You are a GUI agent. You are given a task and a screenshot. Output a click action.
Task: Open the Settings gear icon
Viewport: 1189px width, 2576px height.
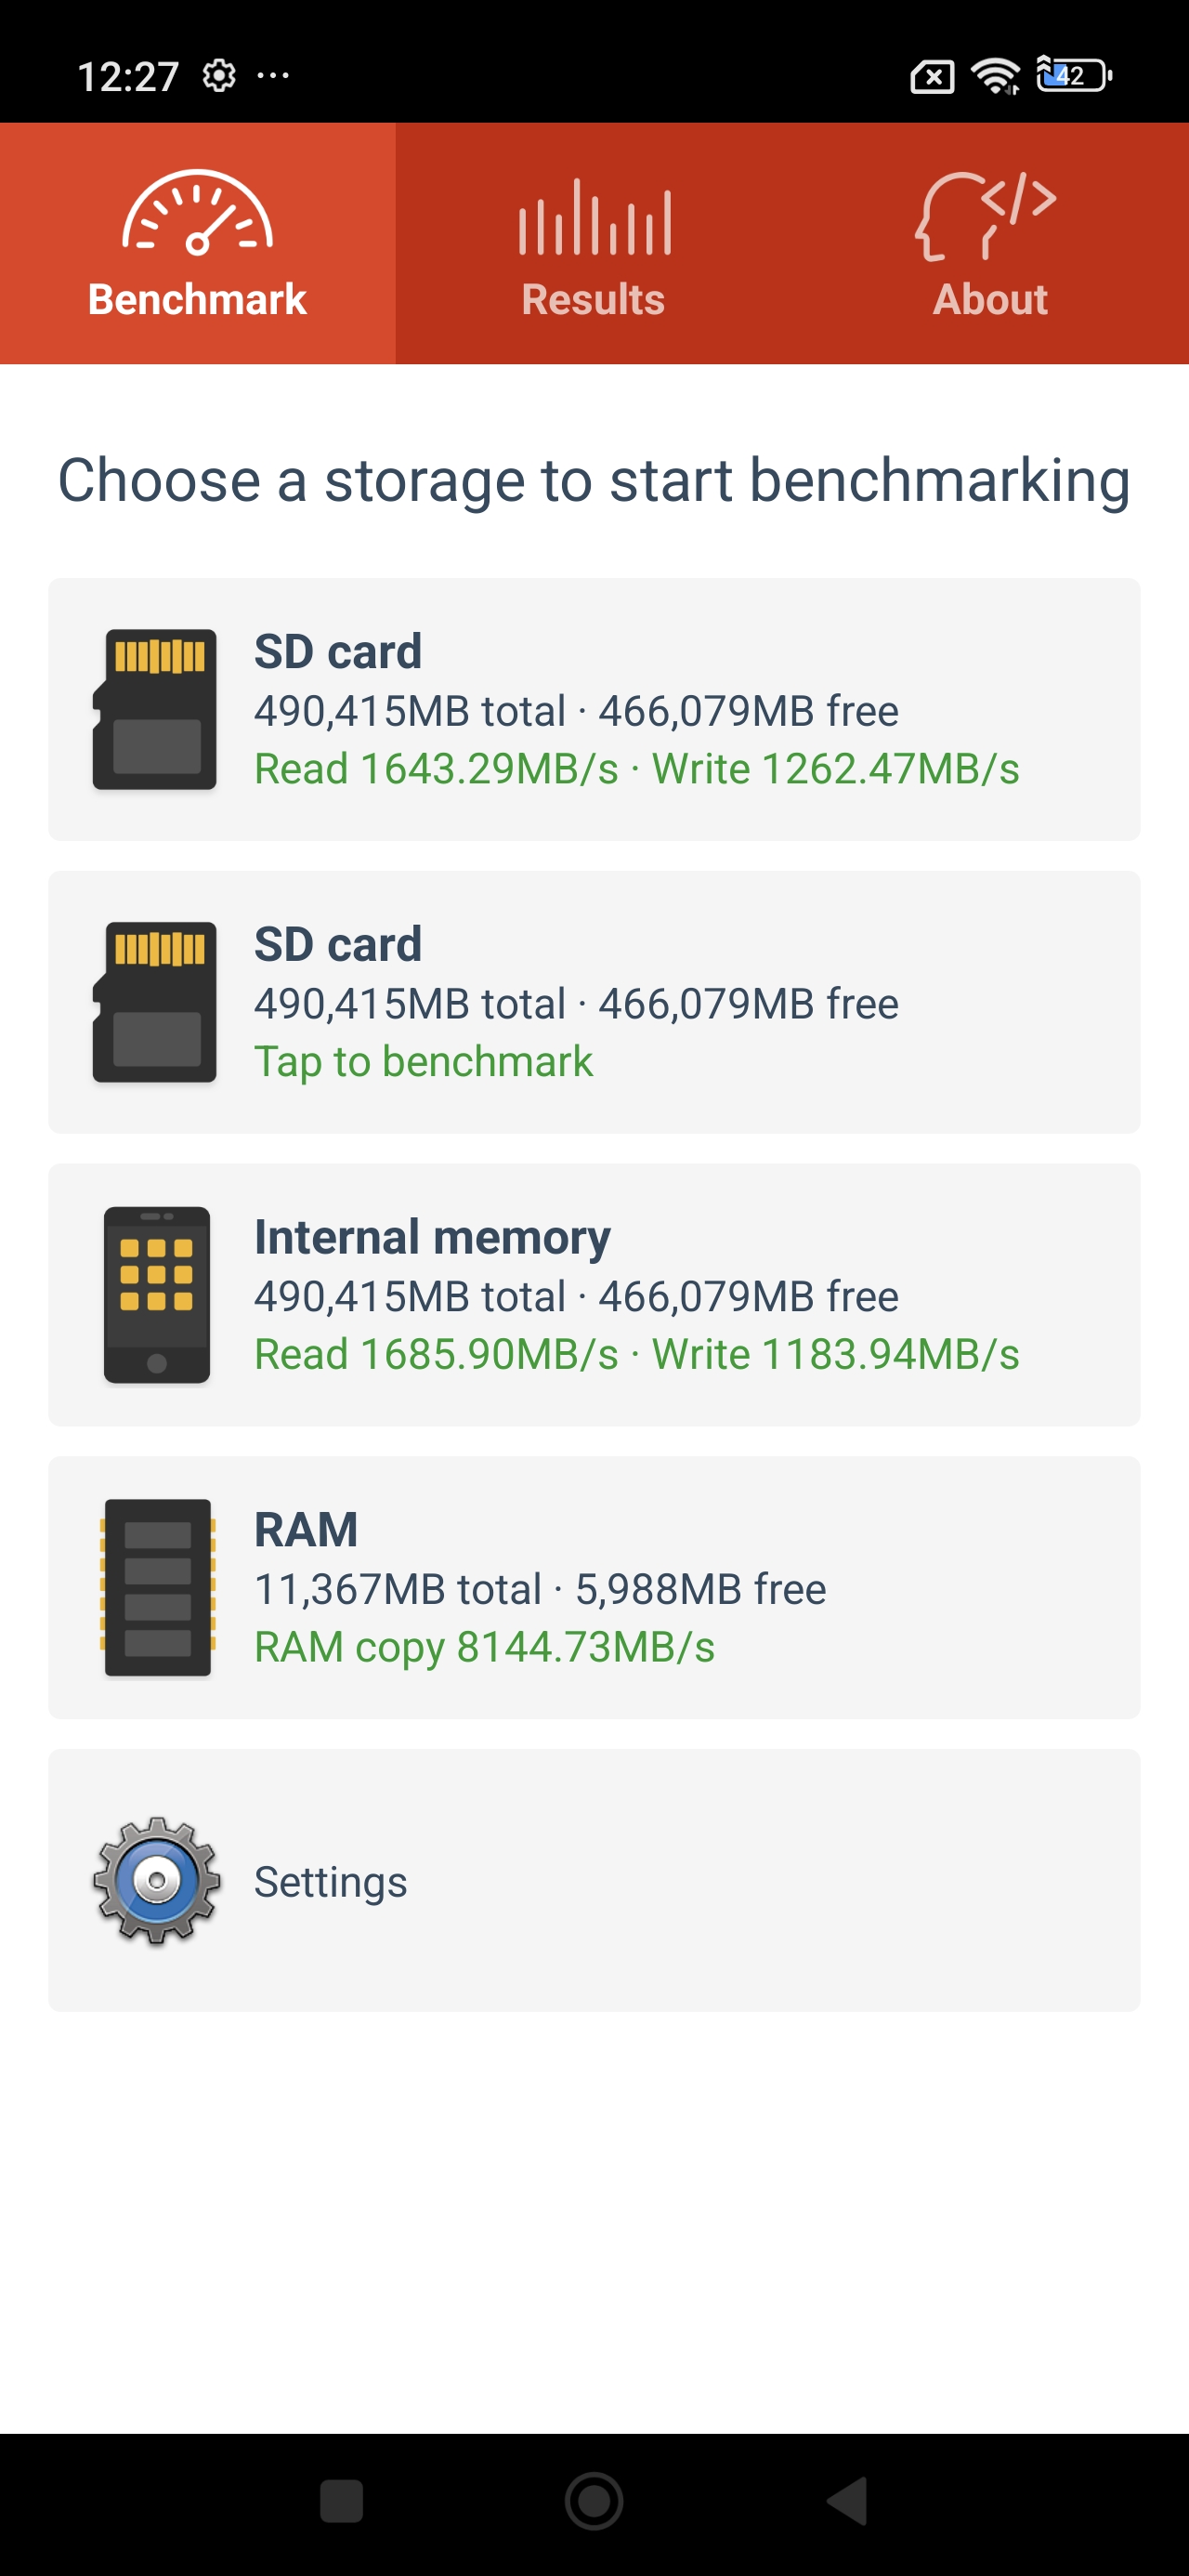click(x=157, y=1881)
